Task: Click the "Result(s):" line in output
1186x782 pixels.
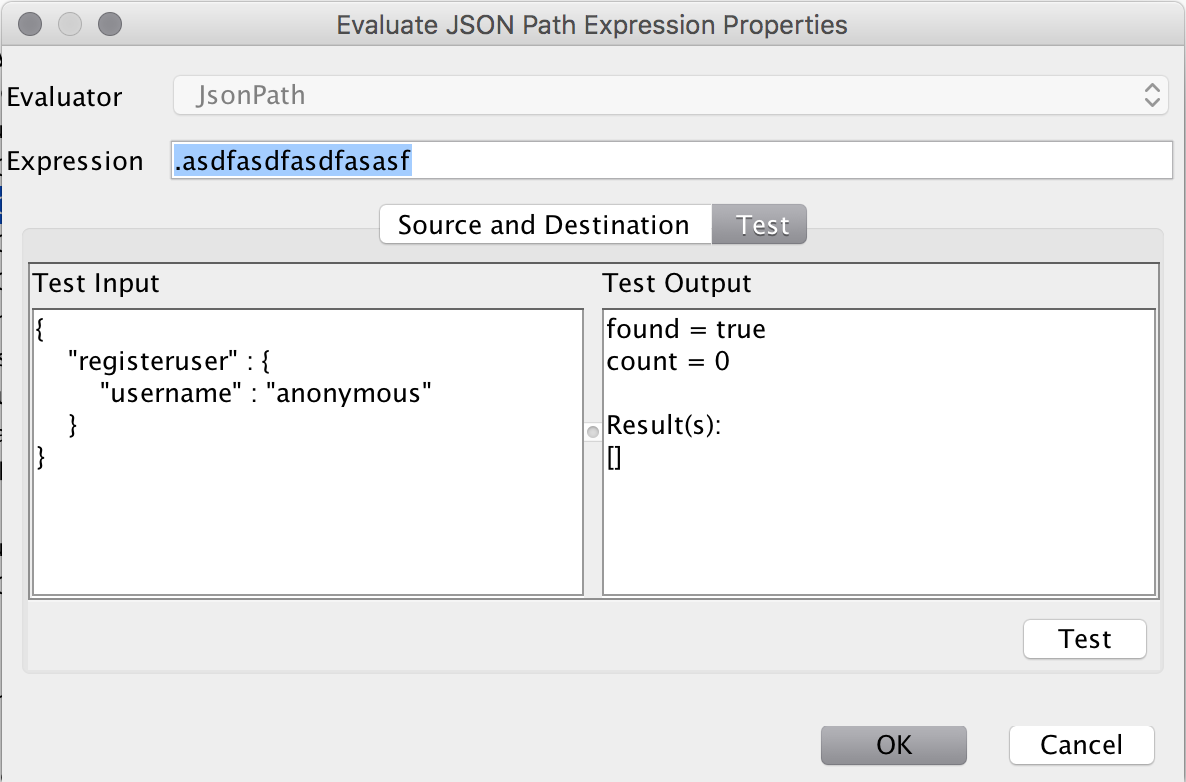Action: 664,426
